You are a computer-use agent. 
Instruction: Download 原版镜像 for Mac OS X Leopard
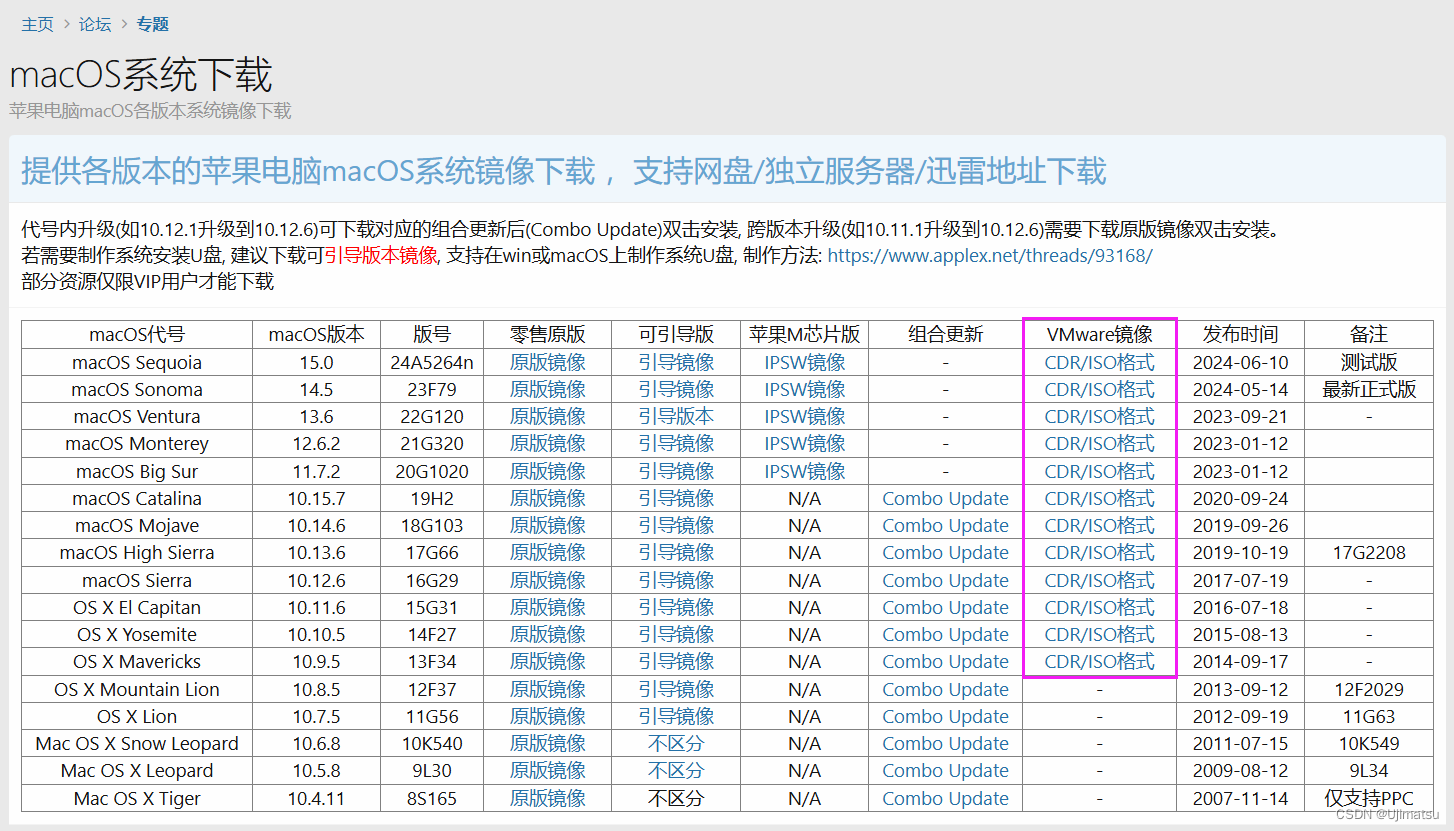tap(547, 770)
